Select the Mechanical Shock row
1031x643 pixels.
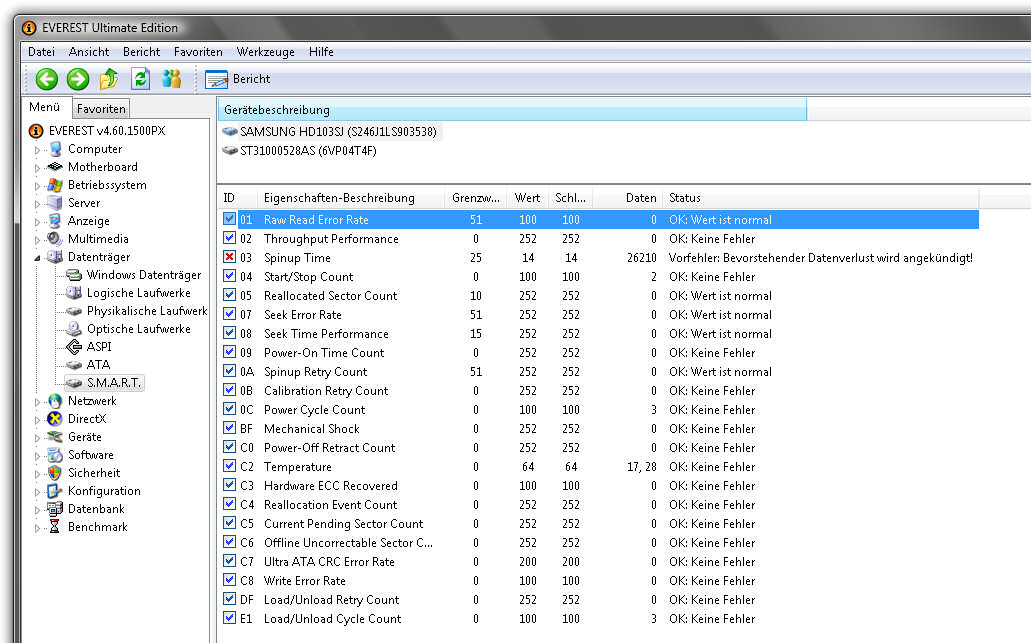point(598,429)
